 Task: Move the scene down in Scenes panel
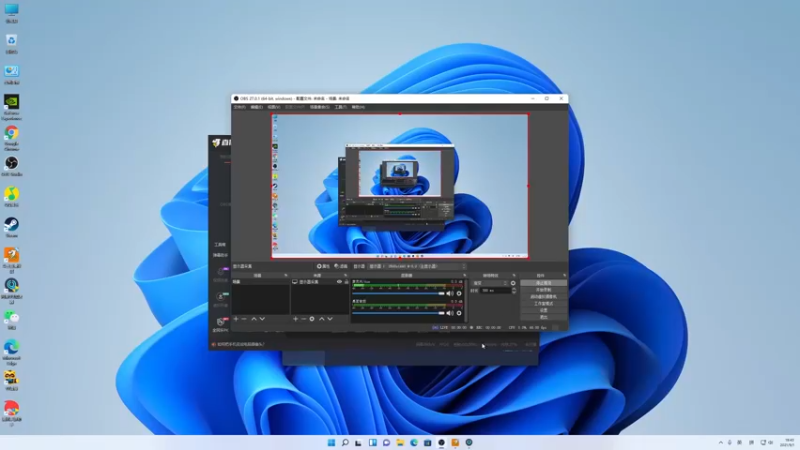point(262,319)
